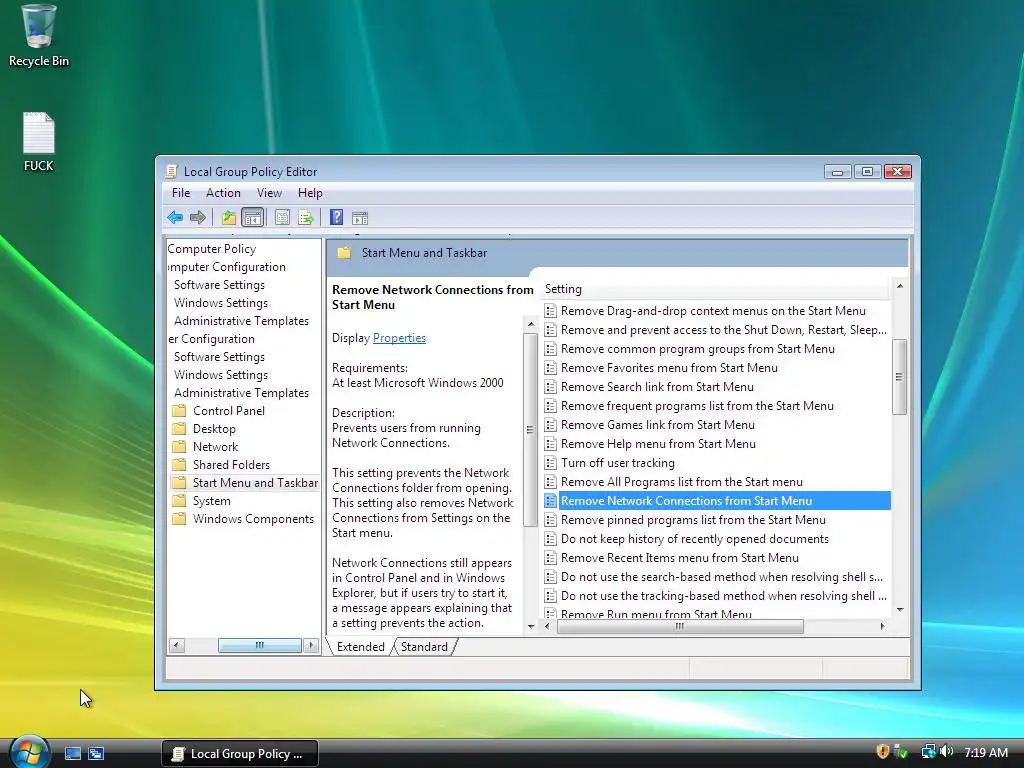
Task: Click tree pane scroll left arrow
Action: pyautogui.click(x=176, y=645)
